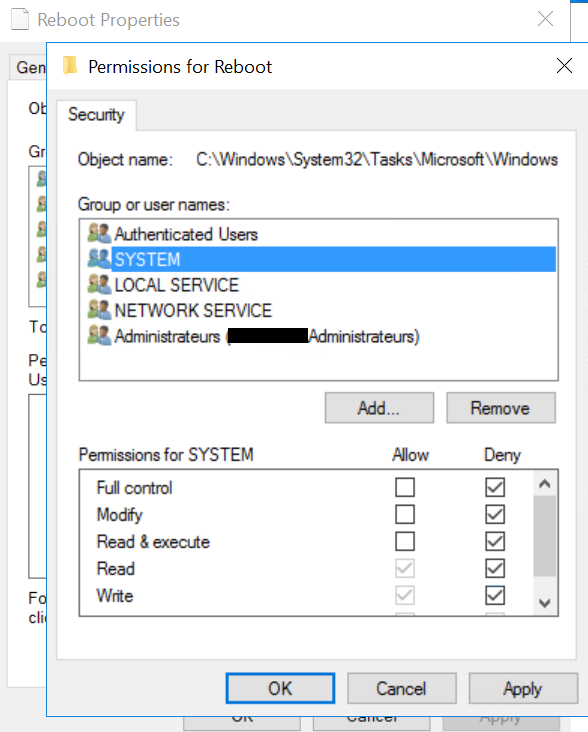Close the Permissions for Reboot dialog
Viewport: 588px width, 732px height.
[x=564, y=66]
